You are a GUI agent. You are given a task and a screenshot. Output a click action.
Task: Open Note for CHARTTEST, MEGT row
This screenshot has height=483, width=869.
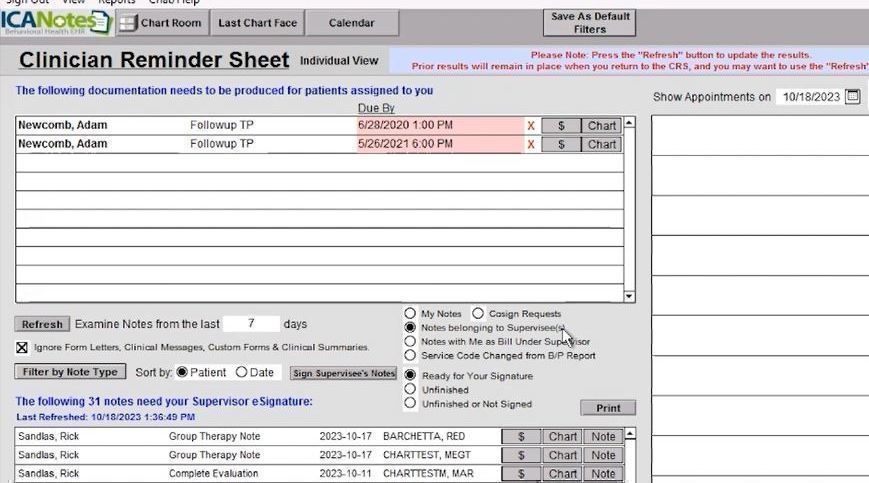tap(603, 455)
